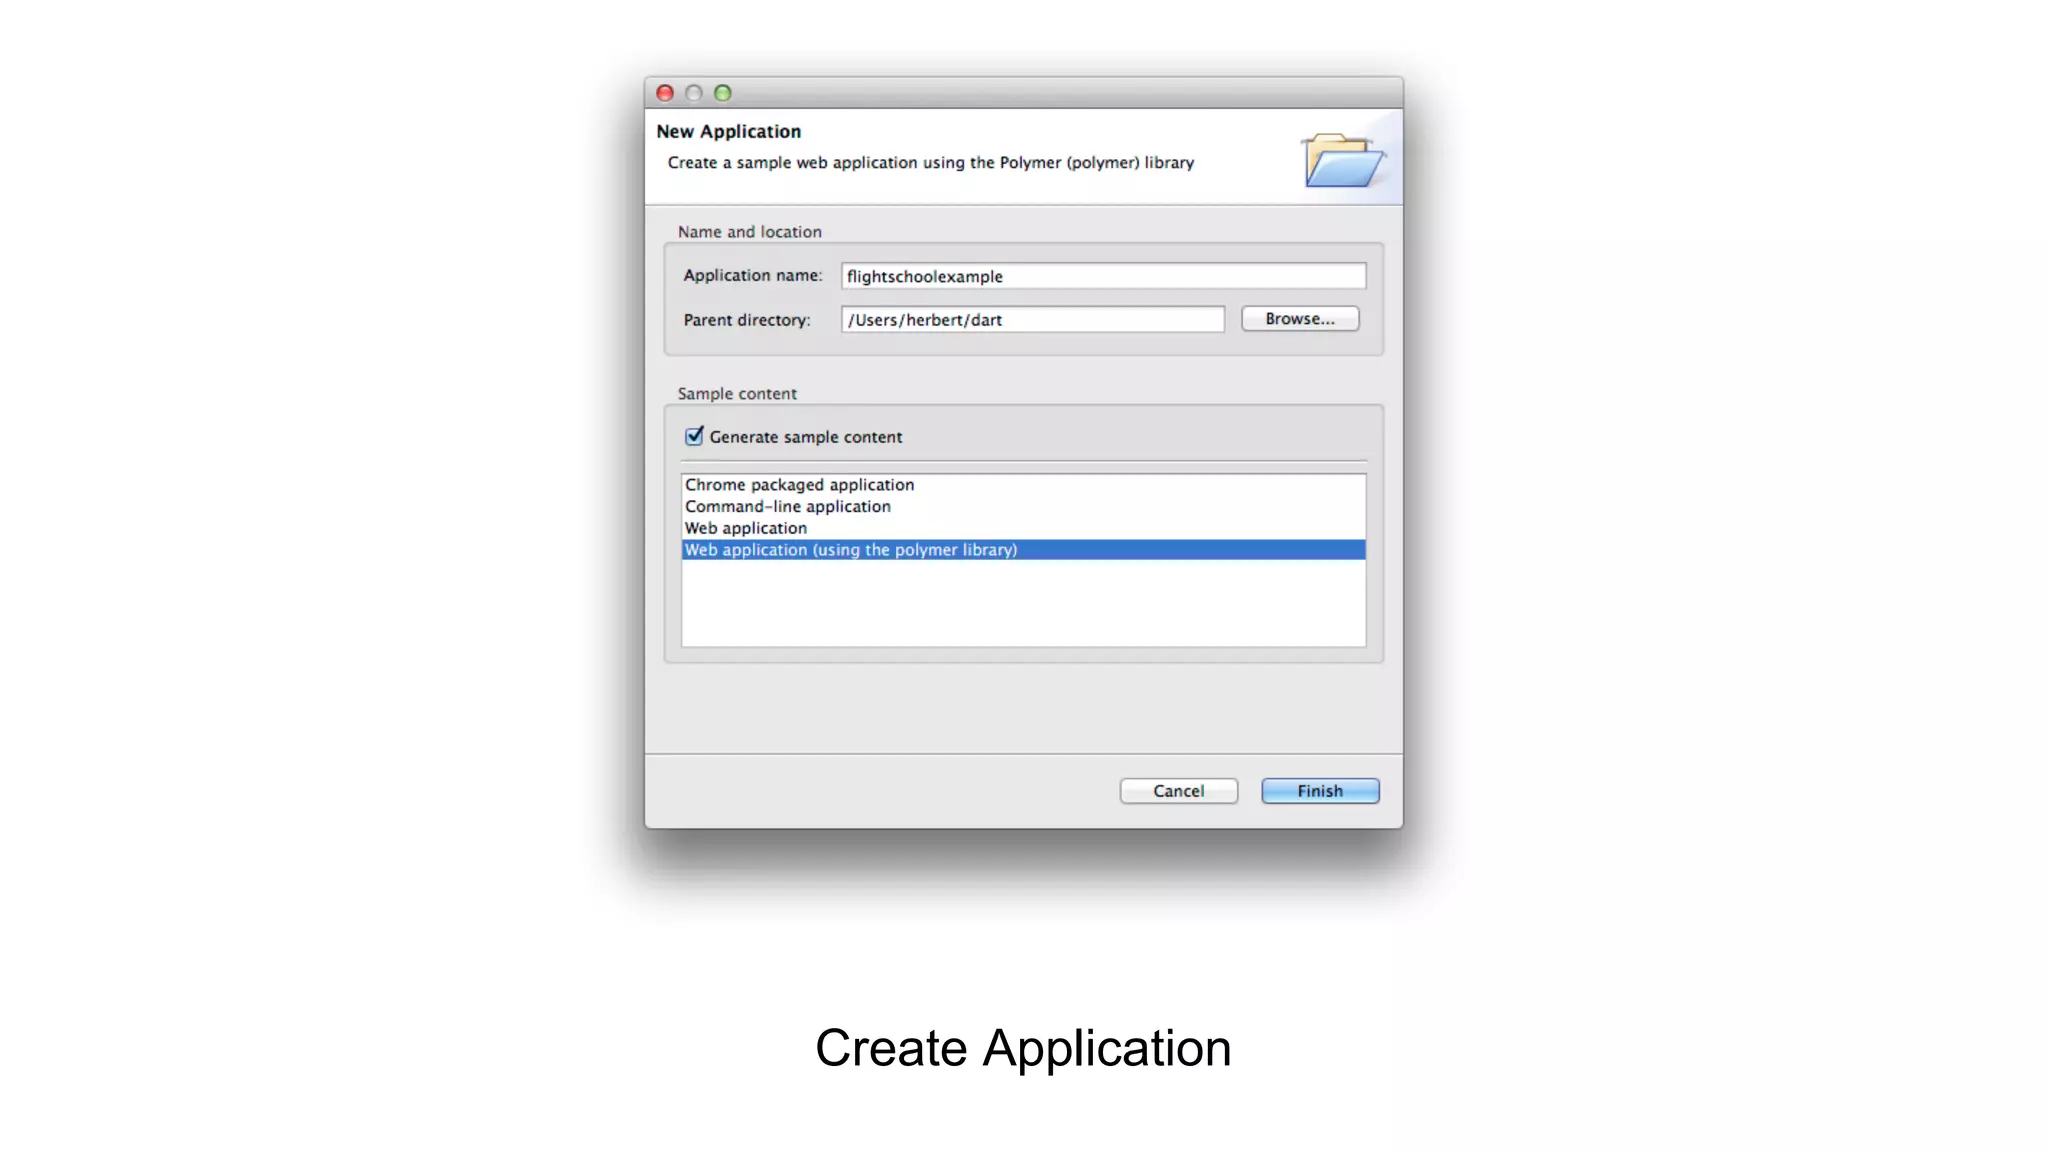Click the open folder icon in header
This screenshot has width=2048, height=1152.
[x=1343, y=160]
